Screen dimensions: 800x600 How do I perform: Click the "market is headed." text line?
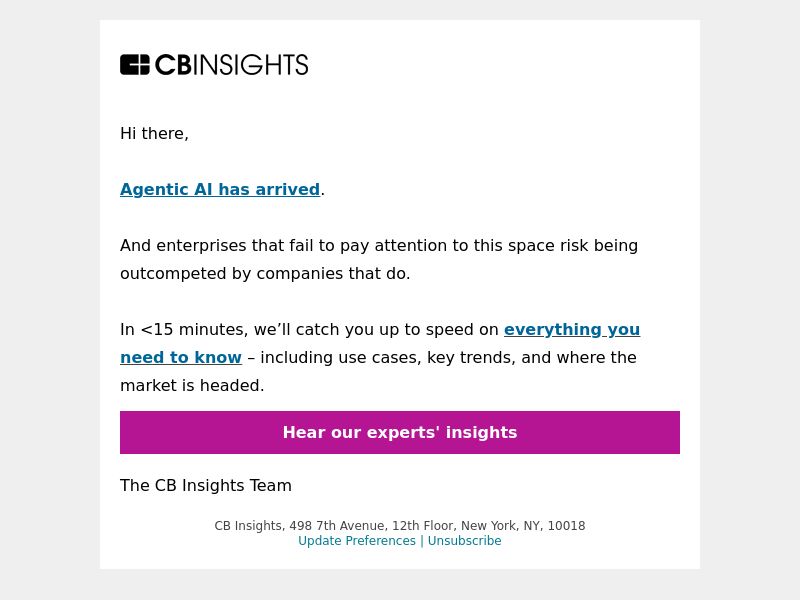192,386
